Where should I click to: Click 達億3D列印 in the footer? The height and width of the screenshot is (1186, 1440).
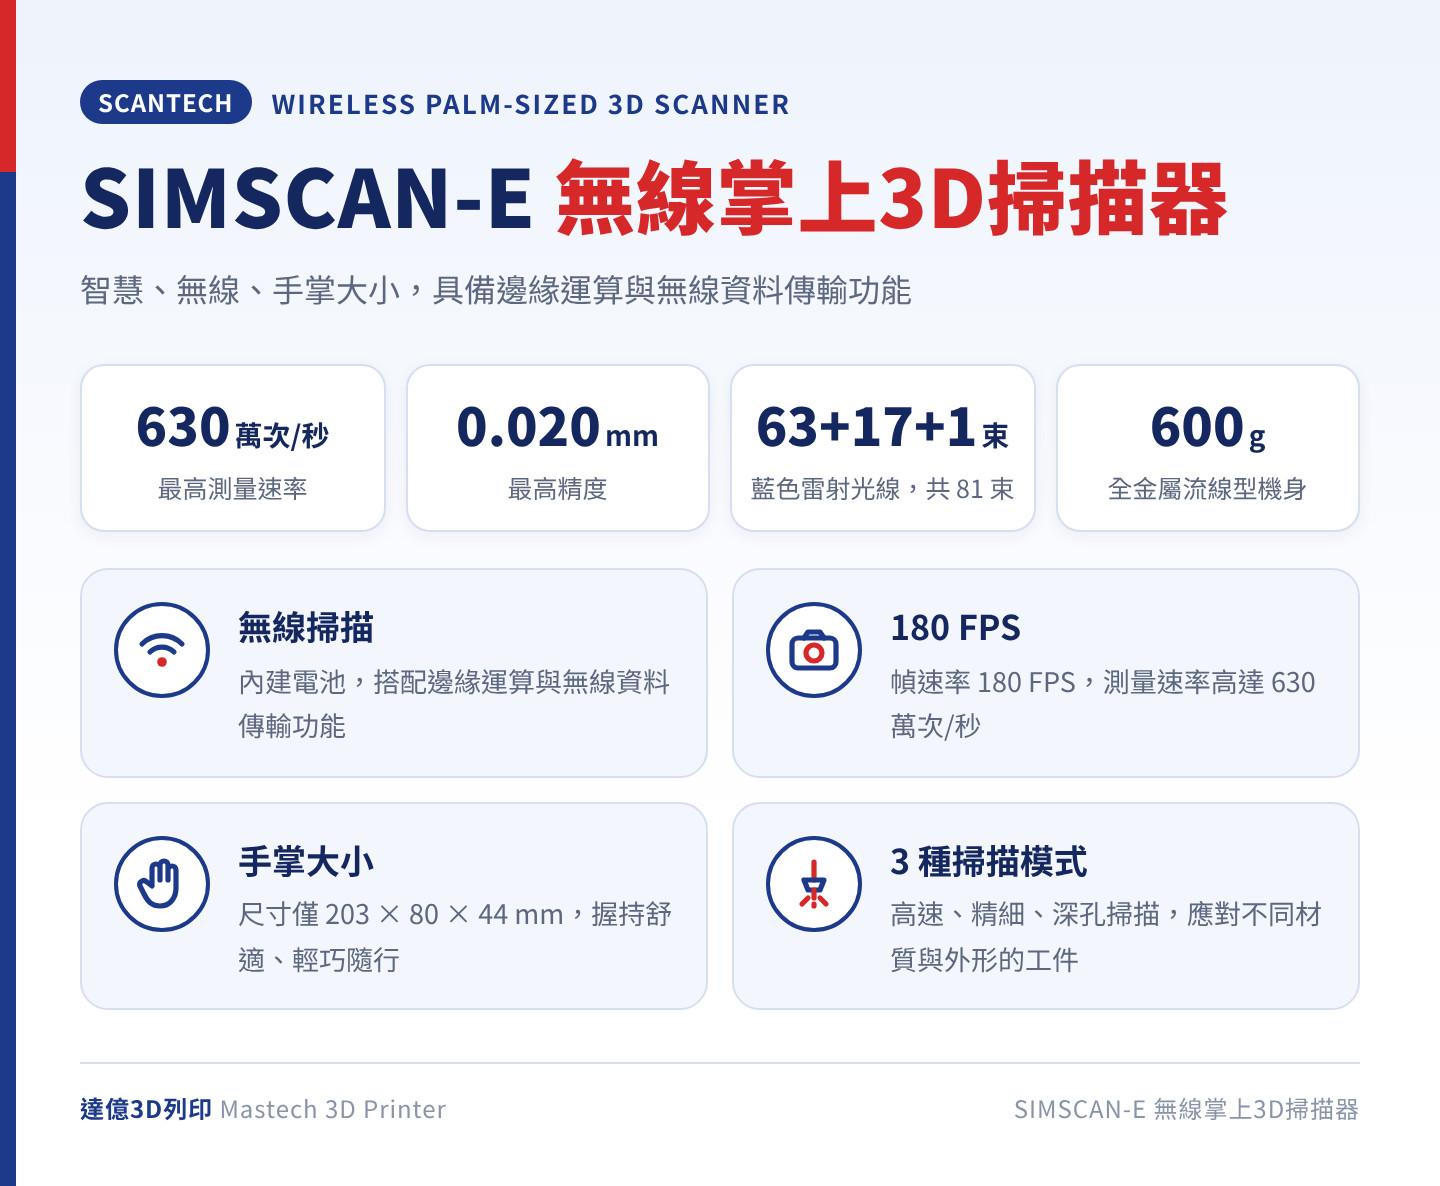pyautogui.click(x=146, y=1109)
